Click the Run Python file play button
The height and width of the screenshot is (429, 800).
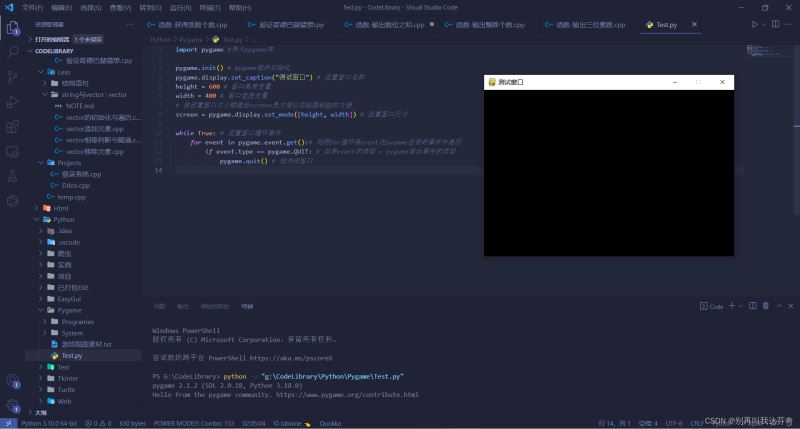pos(754,24)
